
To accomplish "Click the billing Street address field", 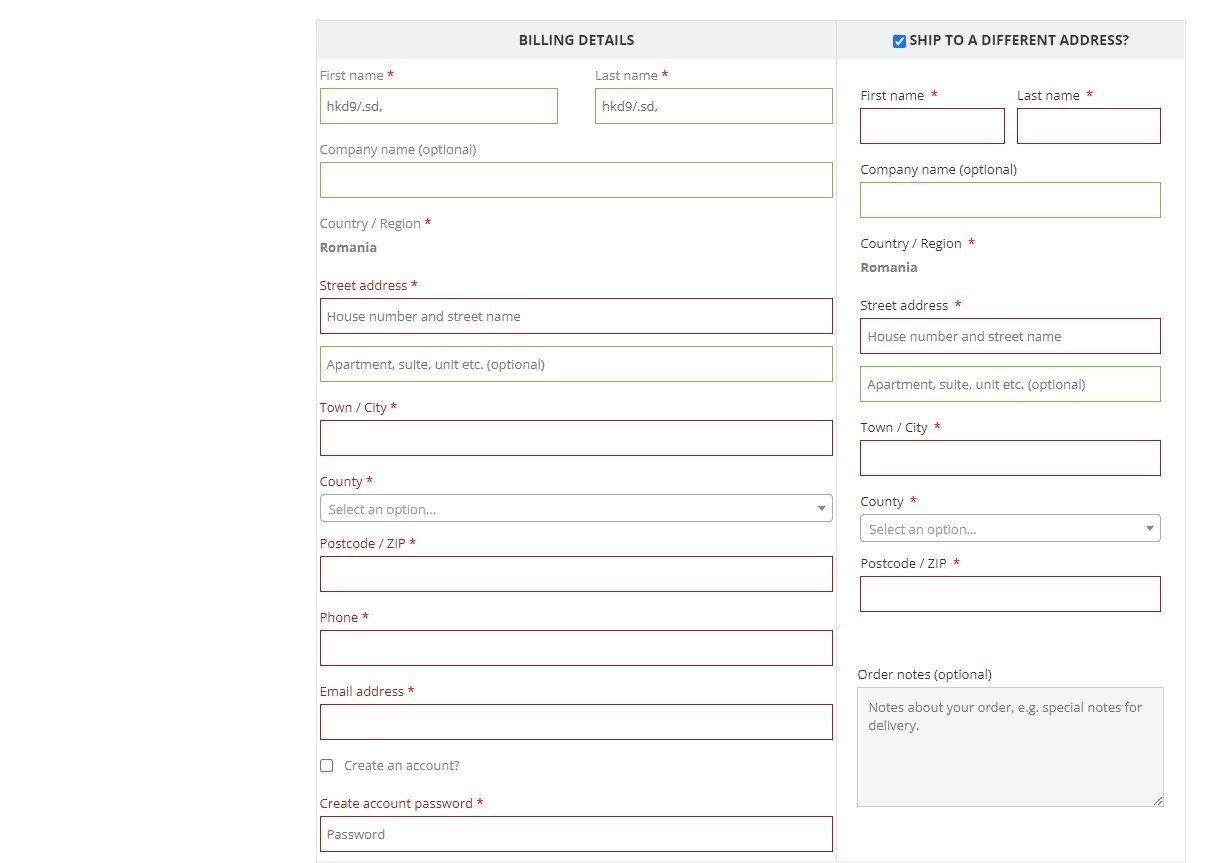I will click(576, 316).
